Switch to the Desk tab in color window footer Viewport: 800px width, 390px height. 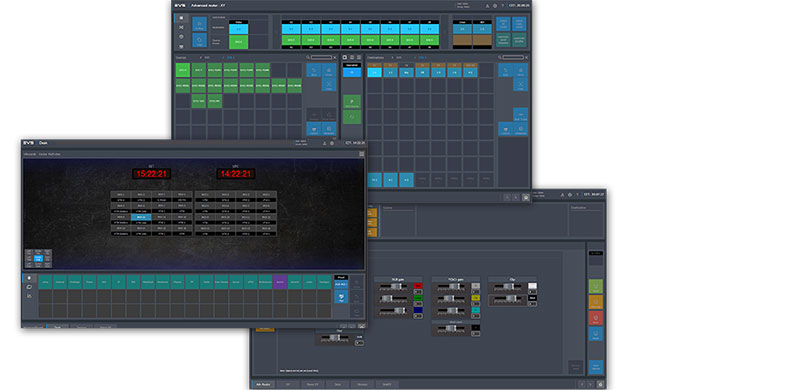pos(337,384)
